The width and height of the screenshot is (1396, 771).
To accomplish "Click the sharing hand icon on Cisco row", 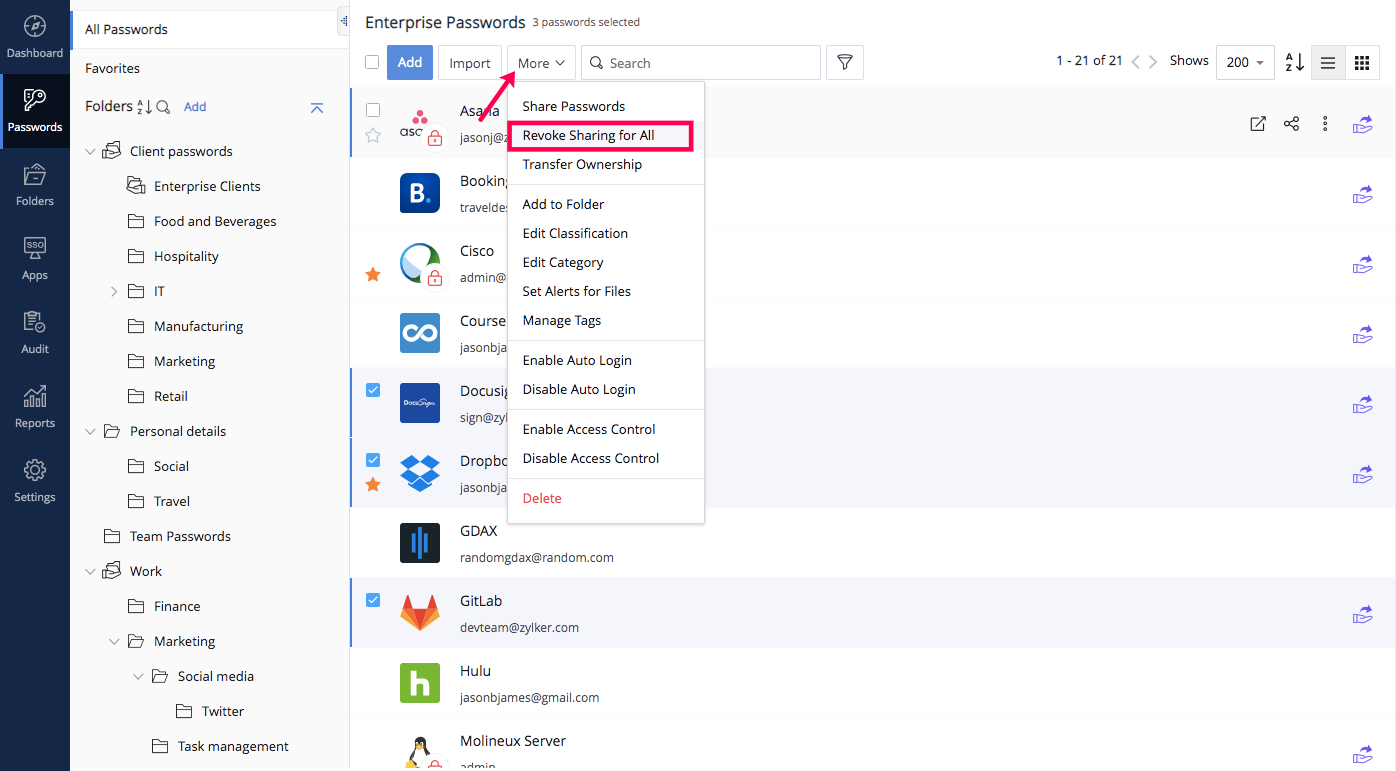I will click(1362, 265).
